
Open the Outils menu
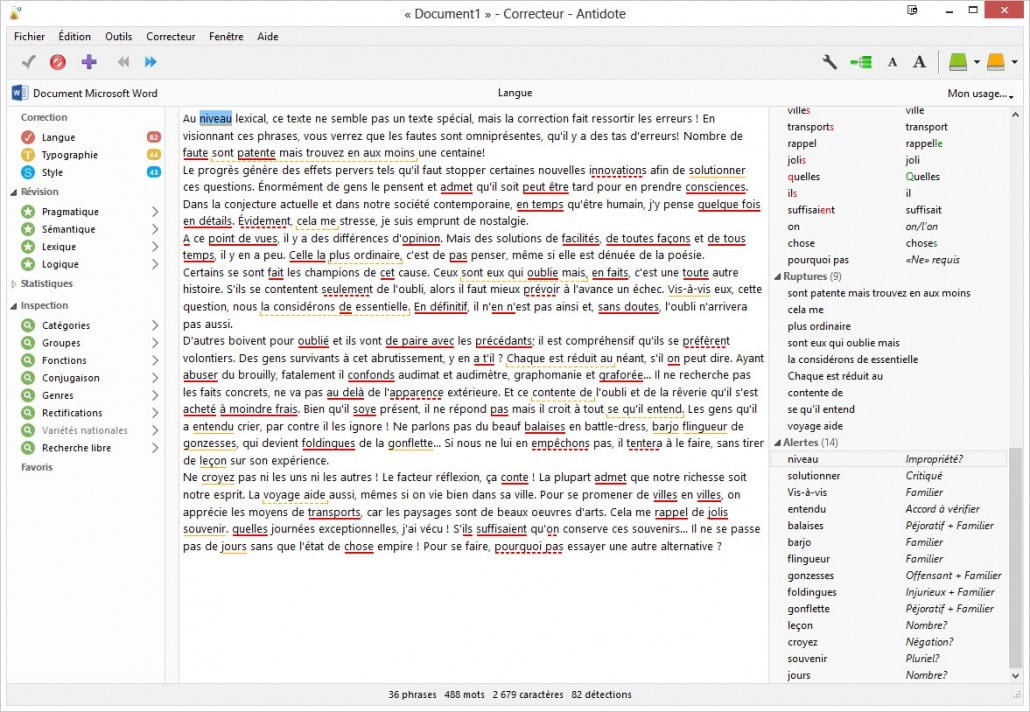tap(118, 36)
